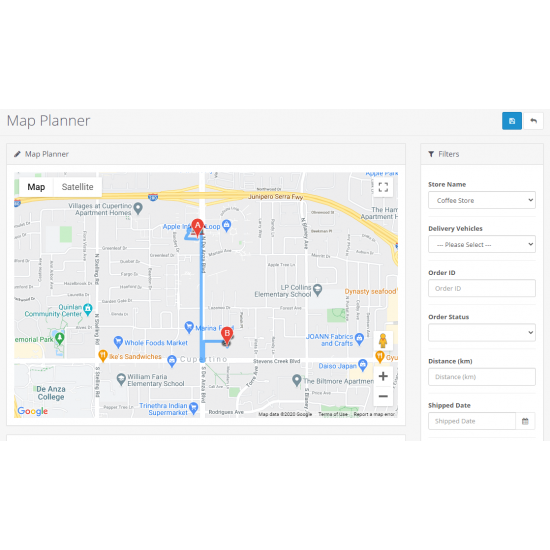The width and height of the screenshot is (550, 550).
Task: Click the Whole Foods Market pin
Action: tap(118, 341)
